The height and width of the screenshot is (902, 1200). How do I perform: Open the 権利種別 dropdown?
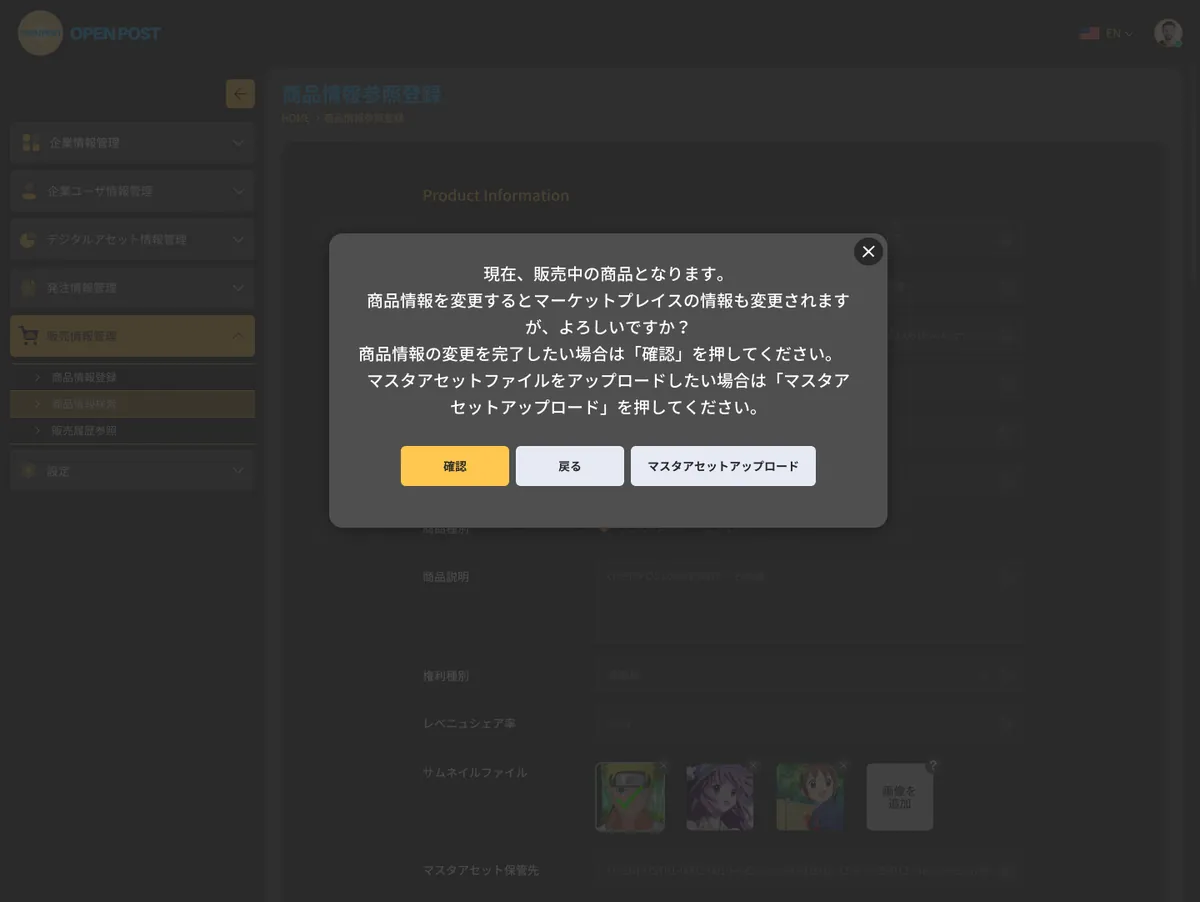pyautogui.click(x=811, y=676)
